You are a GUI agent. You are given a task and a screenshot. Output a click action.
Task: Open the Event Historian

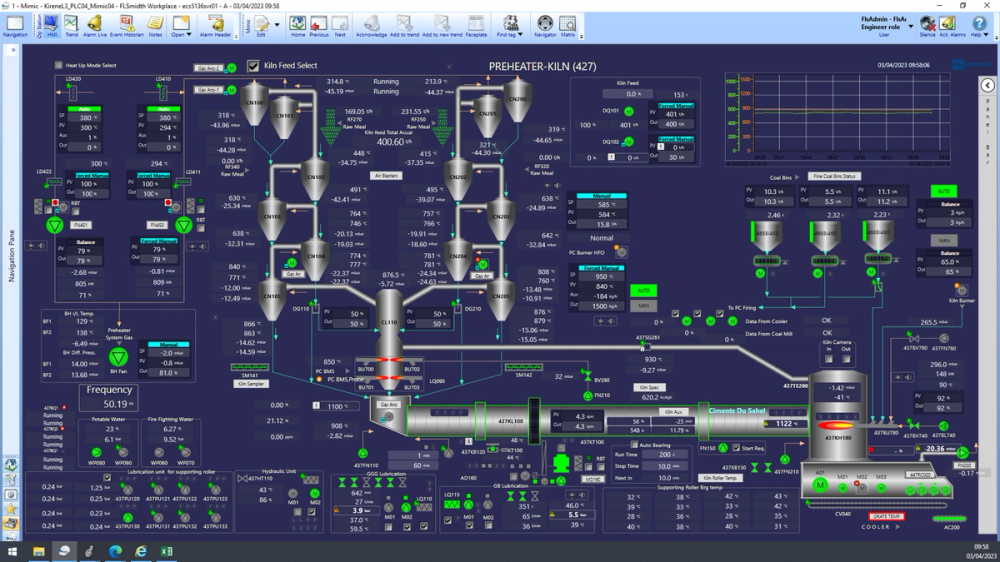pos(126,26)
